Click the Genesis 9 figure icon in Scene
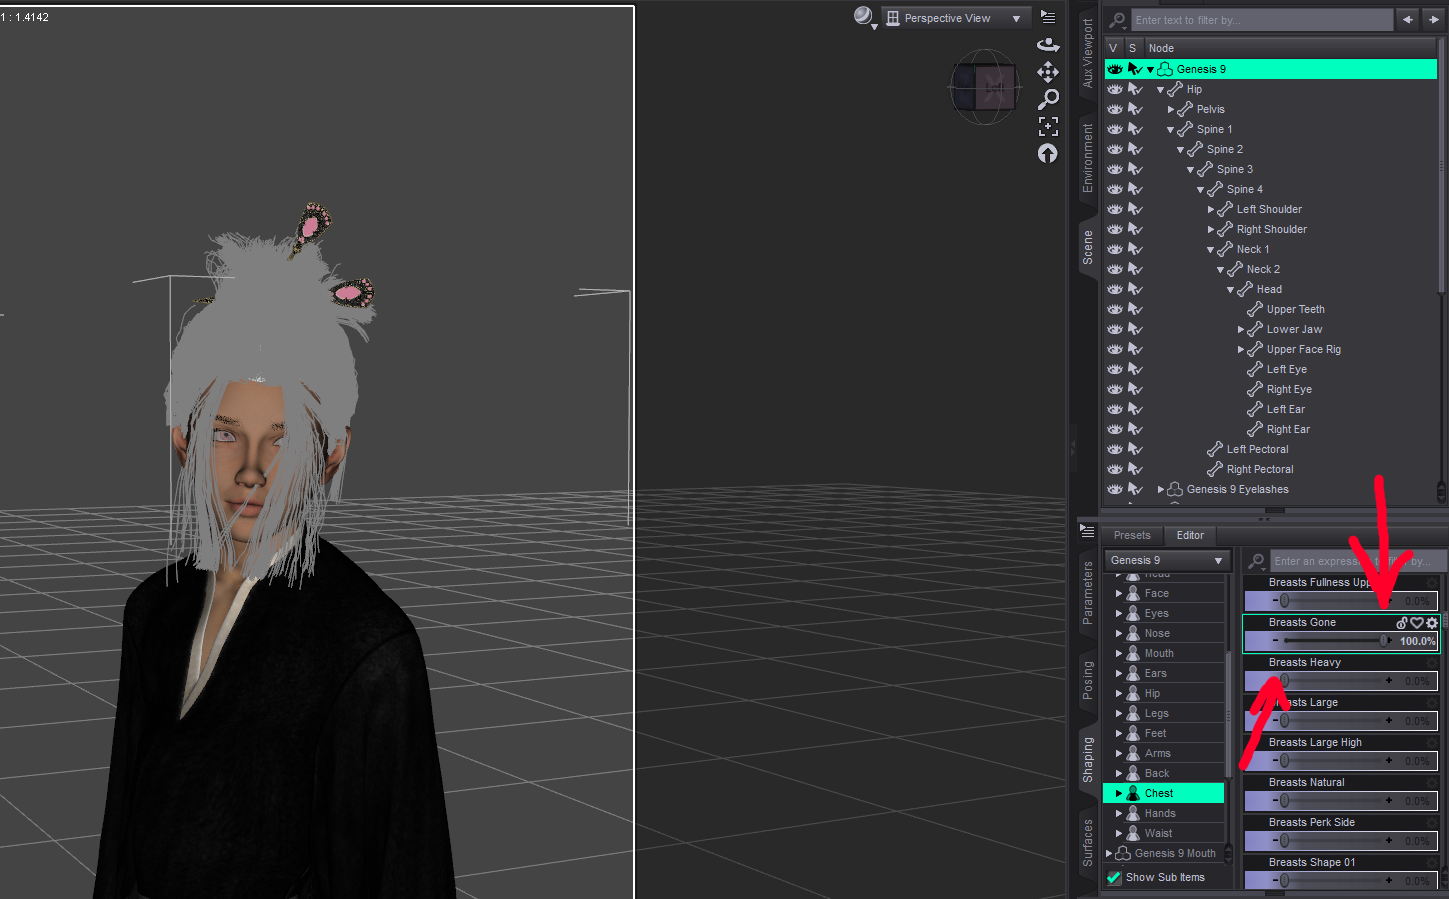 click(1165, 69)
